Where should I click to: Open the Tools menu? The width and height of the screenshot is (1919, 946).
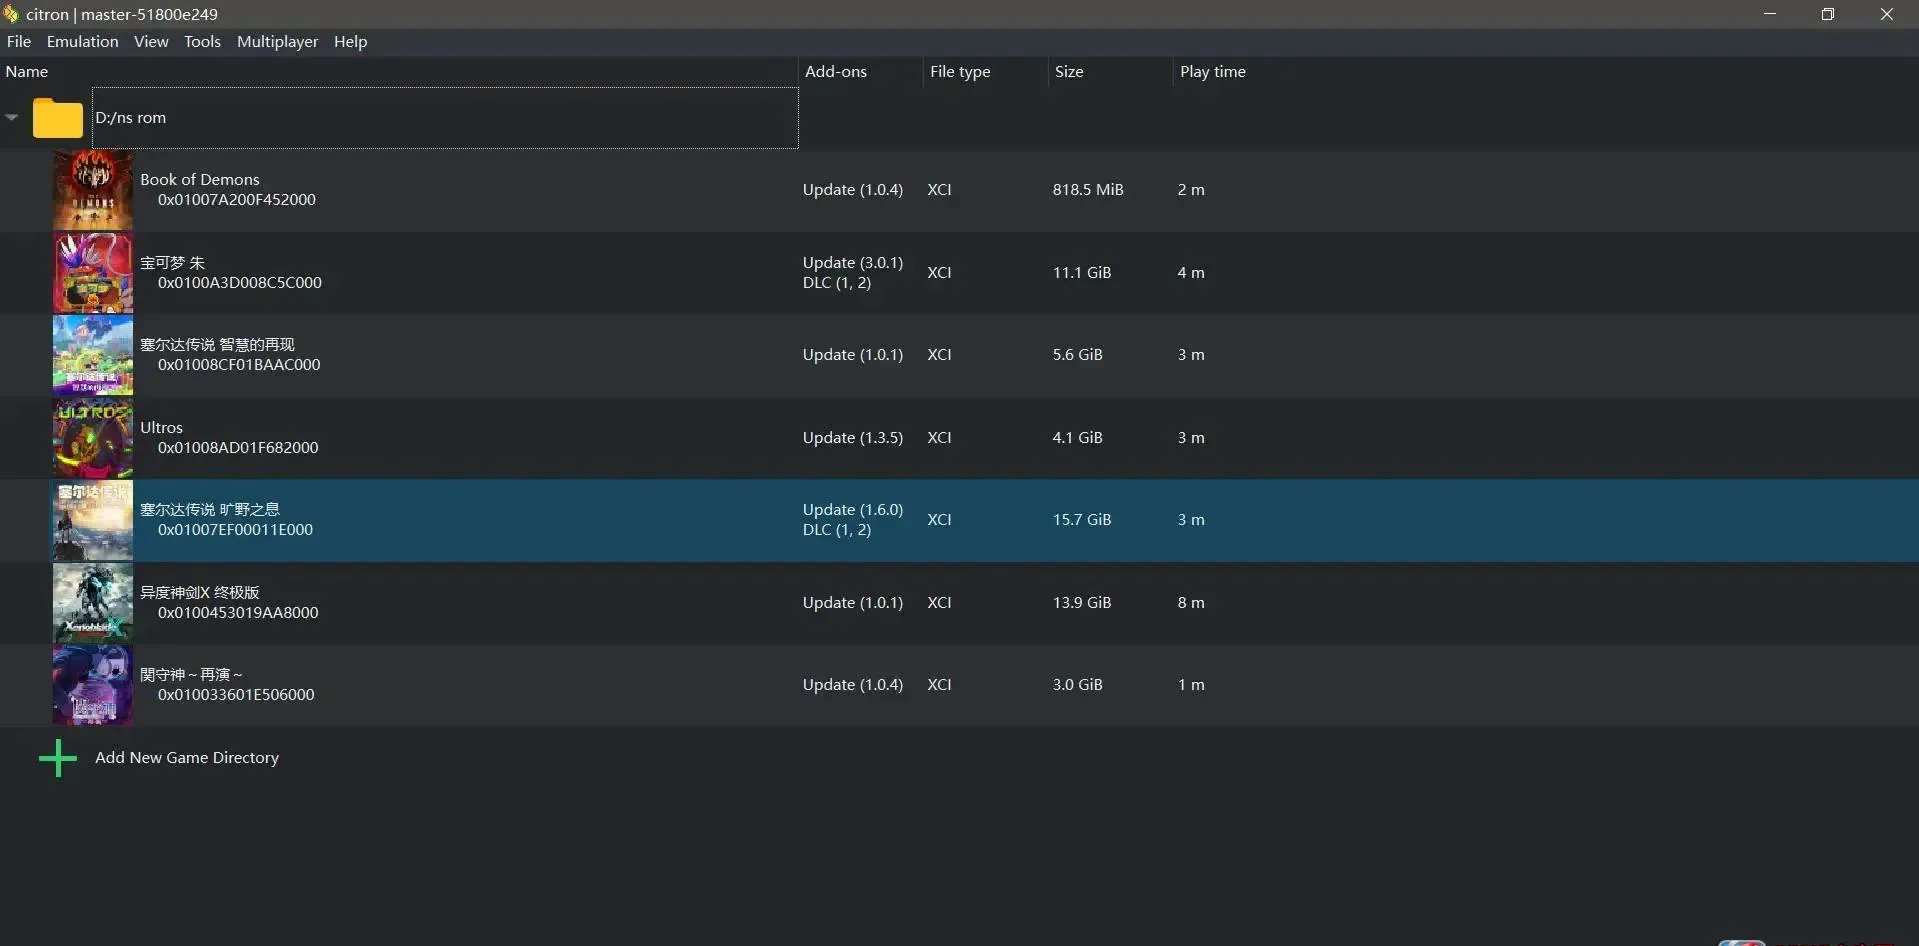coord(202,41)
